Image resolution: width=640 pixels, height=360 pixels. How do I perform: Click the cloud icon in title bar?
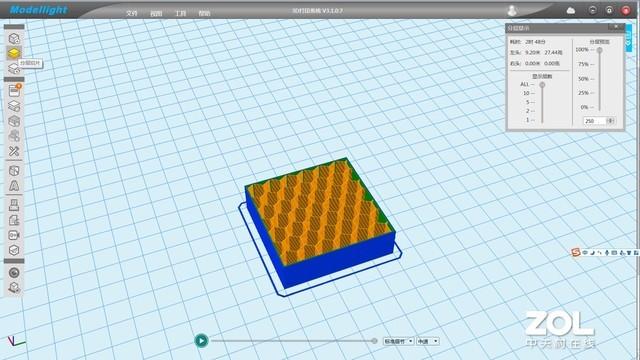(x=571, y=11)
